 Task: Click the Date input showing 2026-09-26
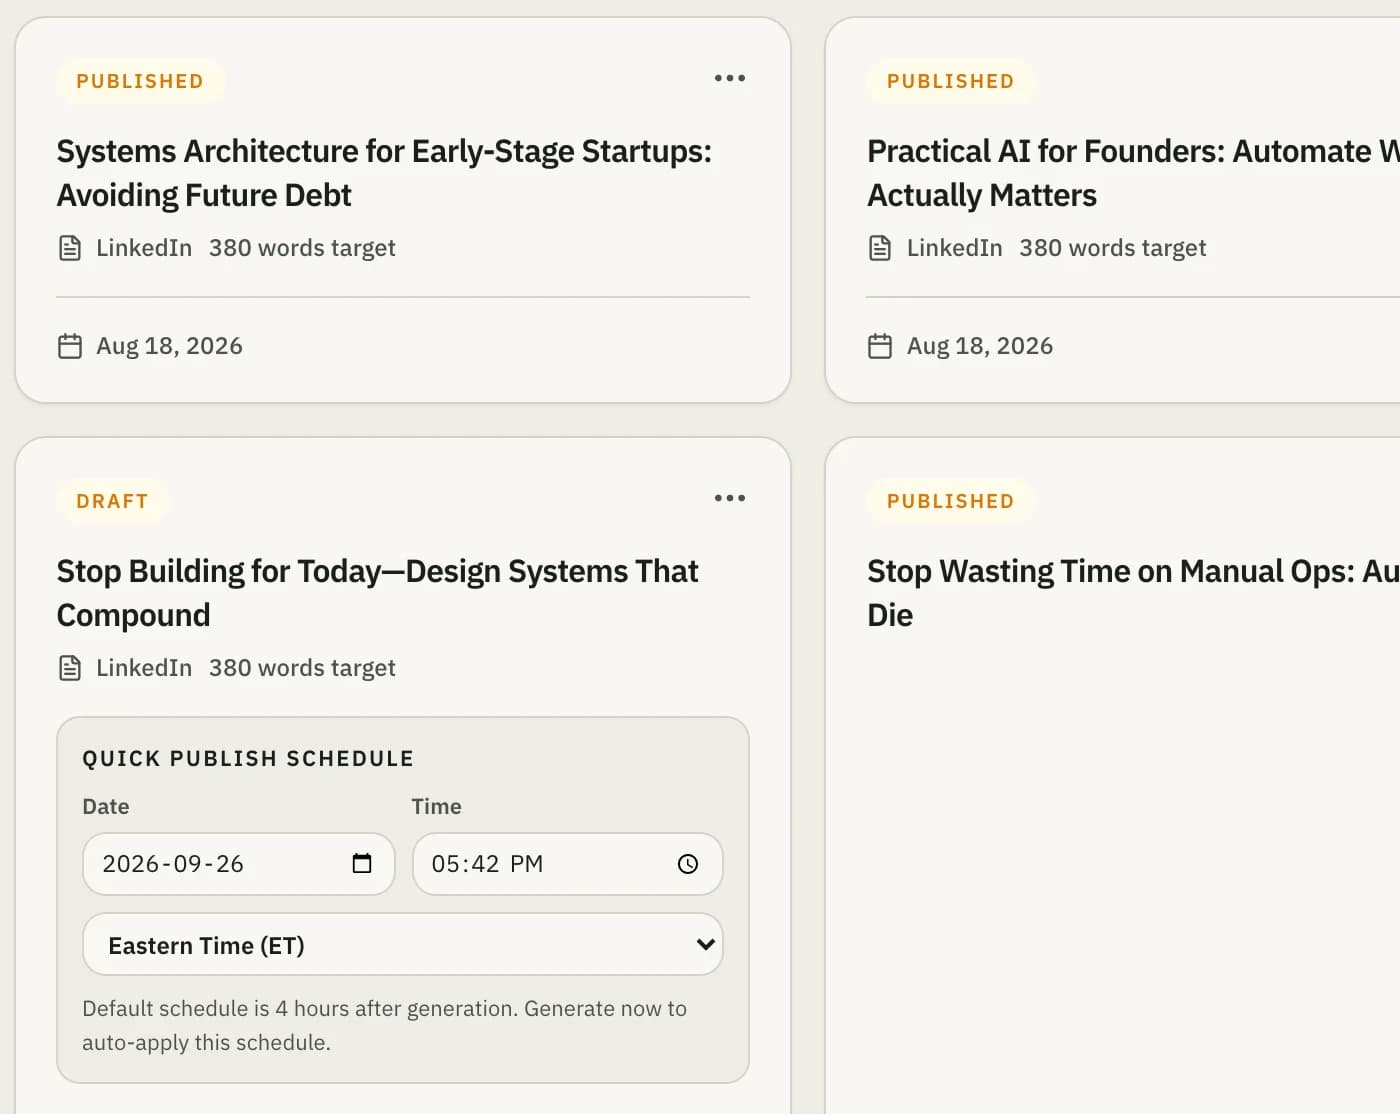tap(239, 864)
